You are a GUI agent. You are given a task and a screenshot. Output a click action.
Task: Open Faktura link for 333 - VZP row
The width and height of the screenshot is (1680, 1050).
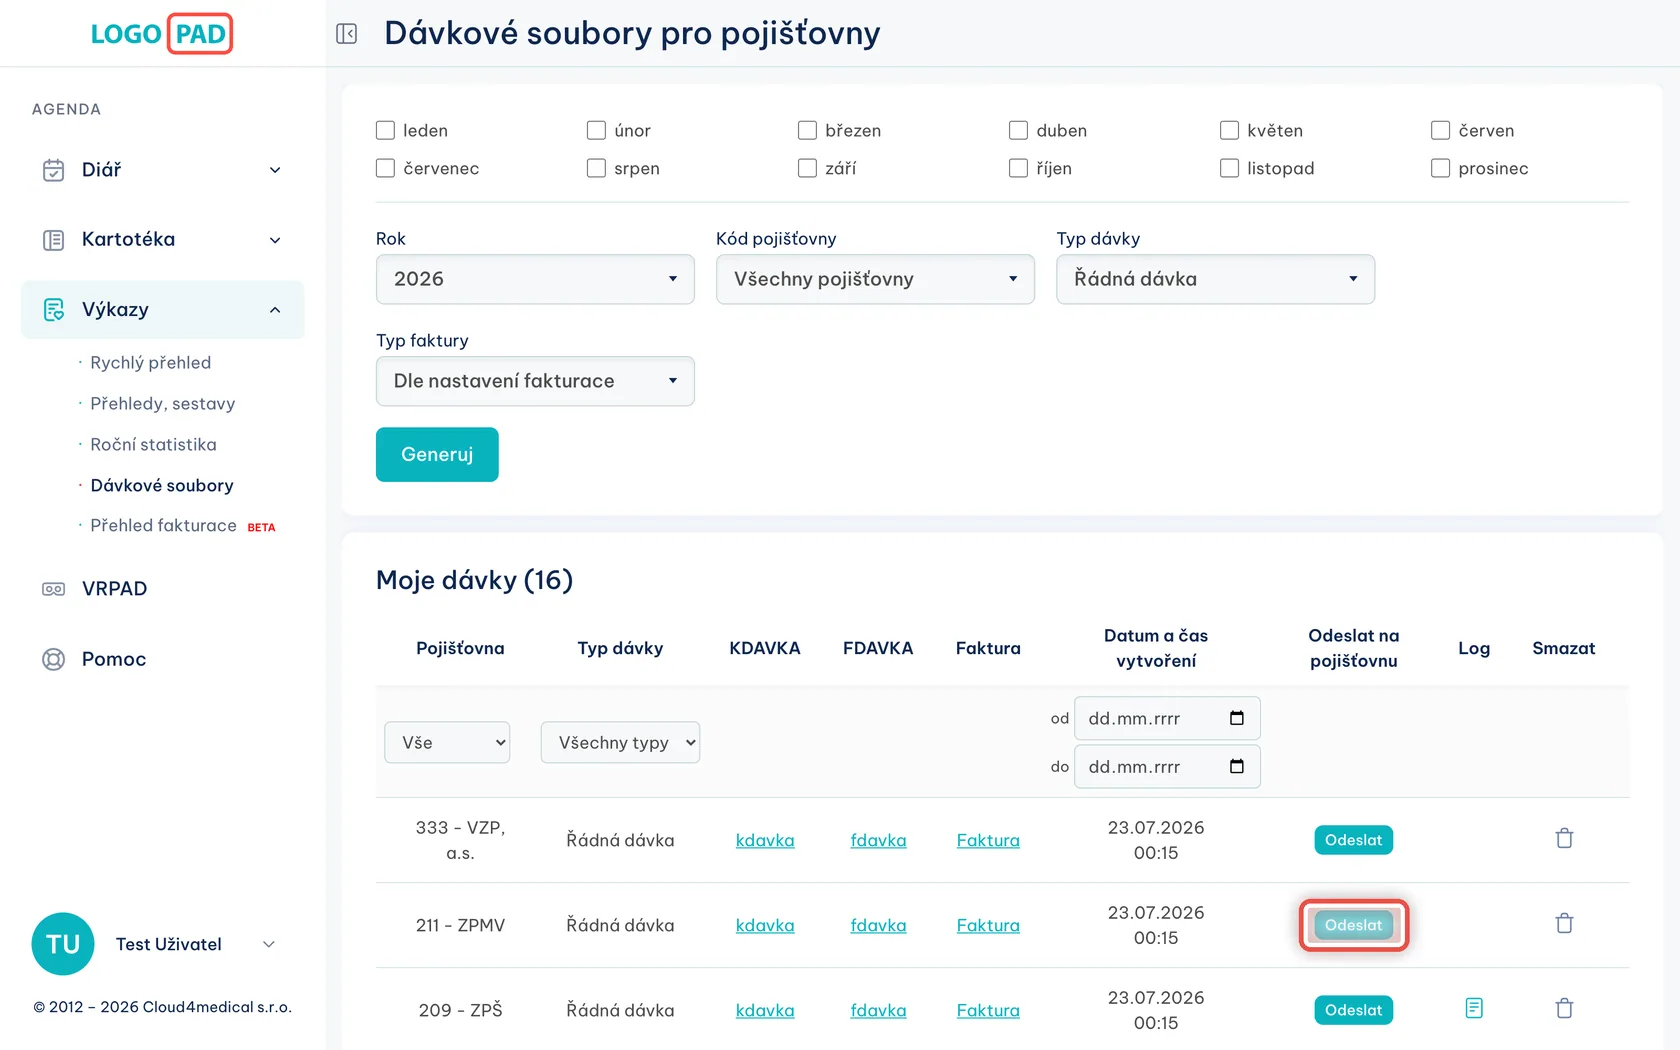pyautogui.click(x=988, y=840)
